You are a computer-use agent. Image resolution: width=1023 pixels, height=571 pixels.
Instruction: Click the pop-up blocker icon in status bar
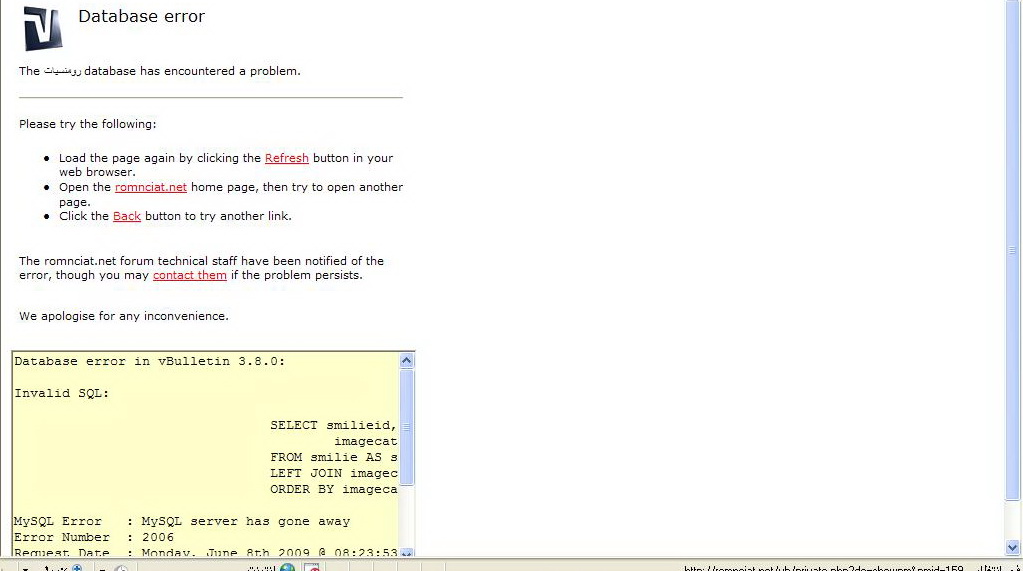click(312, 568)
